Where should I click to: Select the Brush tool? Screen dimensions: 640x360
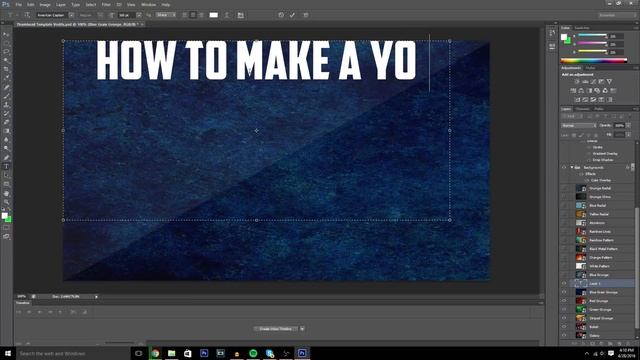pyautogui.click(x=6, y=96)
